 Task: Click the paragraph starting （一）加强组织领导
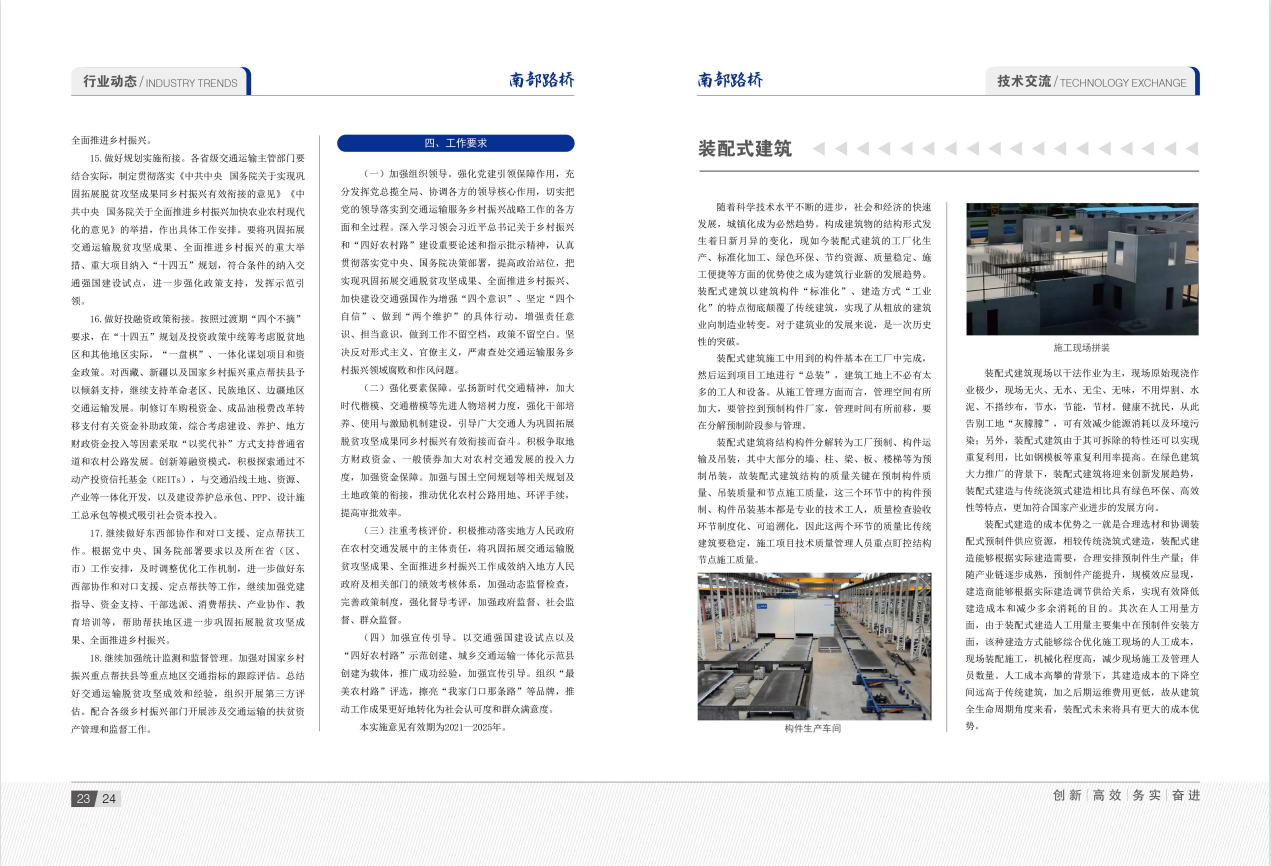[x=456, y=271]
